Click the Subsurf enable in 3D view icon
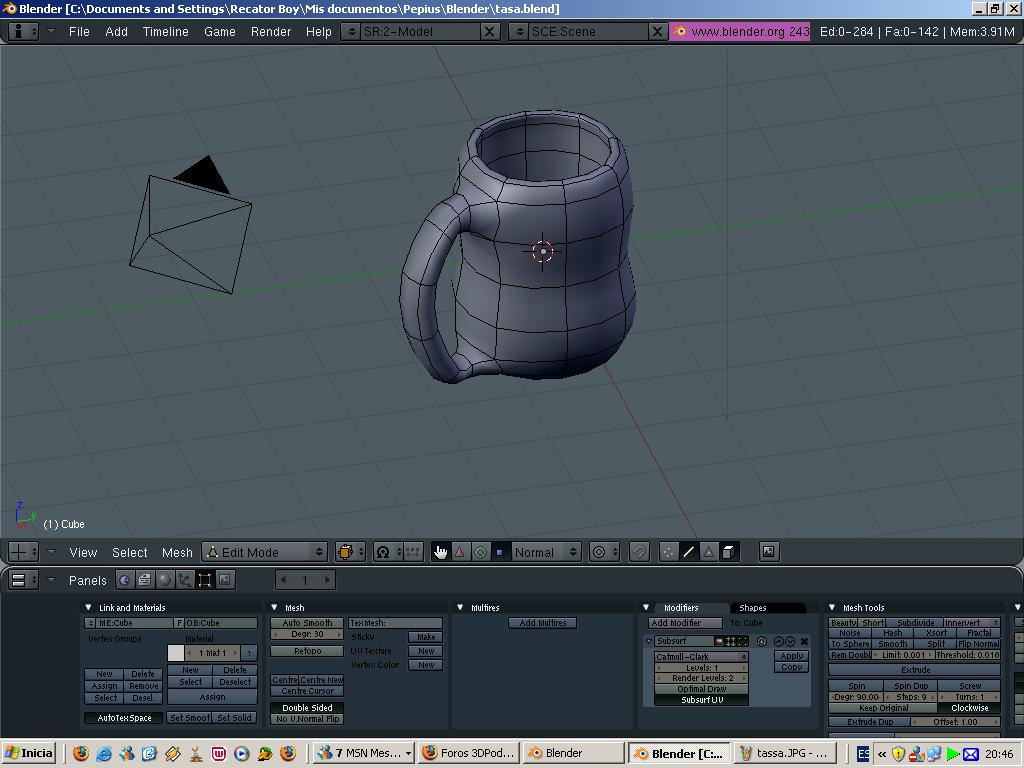The image size is (1024, 768). point(730,641)
